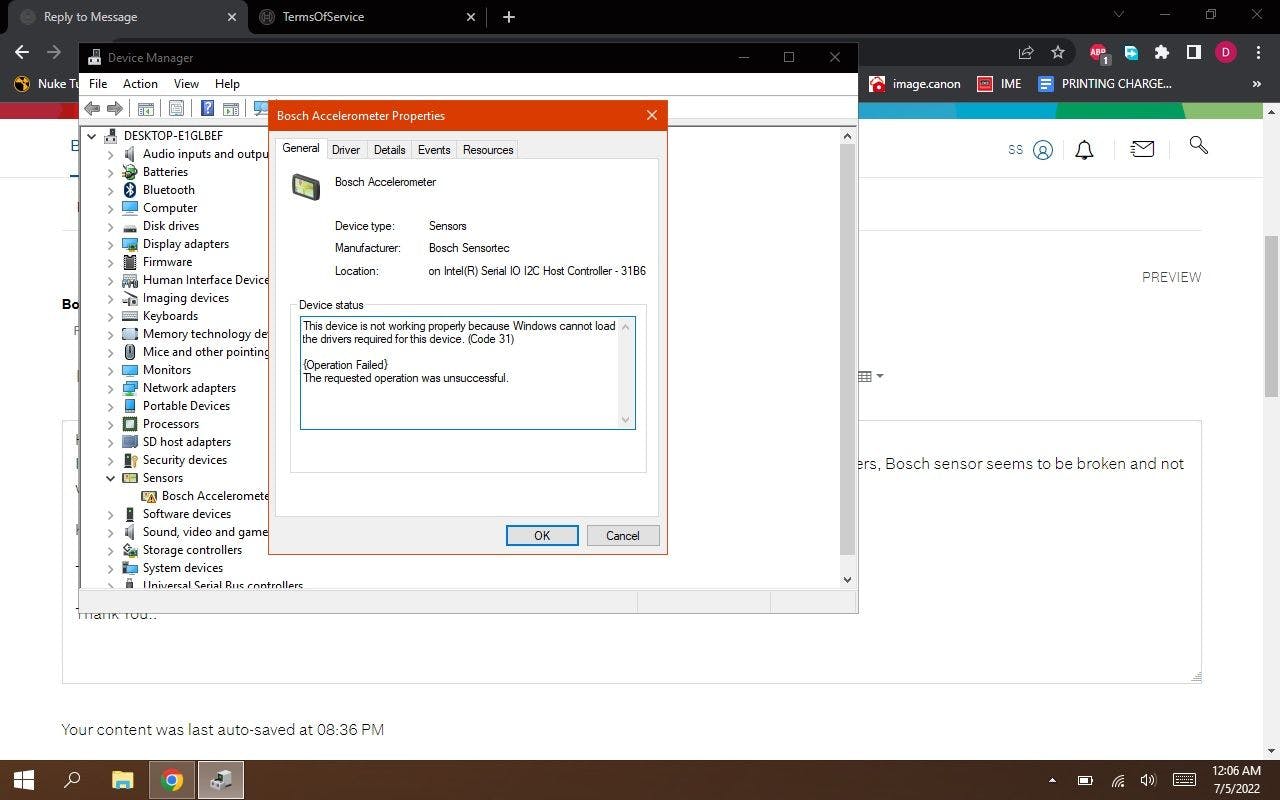Switch to the Driver tab
This screenshot has height=800, width=1280.
click(x=345, y=150)
